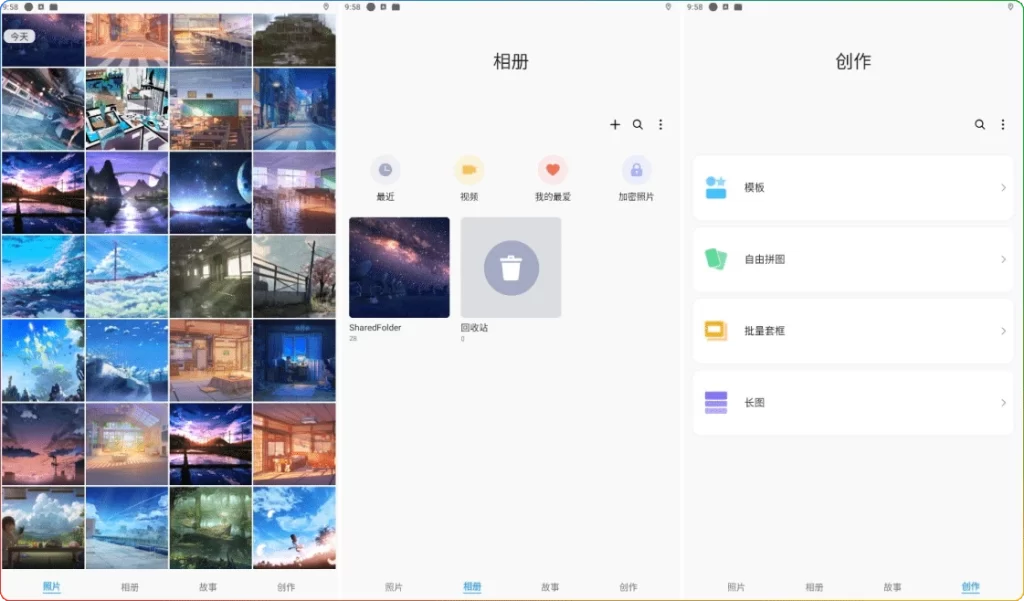Select the batch frames (批量套框) icon
Image resolution: width=1024 pixels, height=601 pixels.
pyautogui.click(x=716, y=331)
